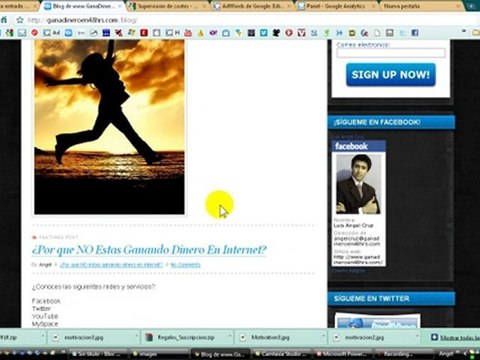Open the blank page bookmark icon
480x360 pixels.
point(377,33)
